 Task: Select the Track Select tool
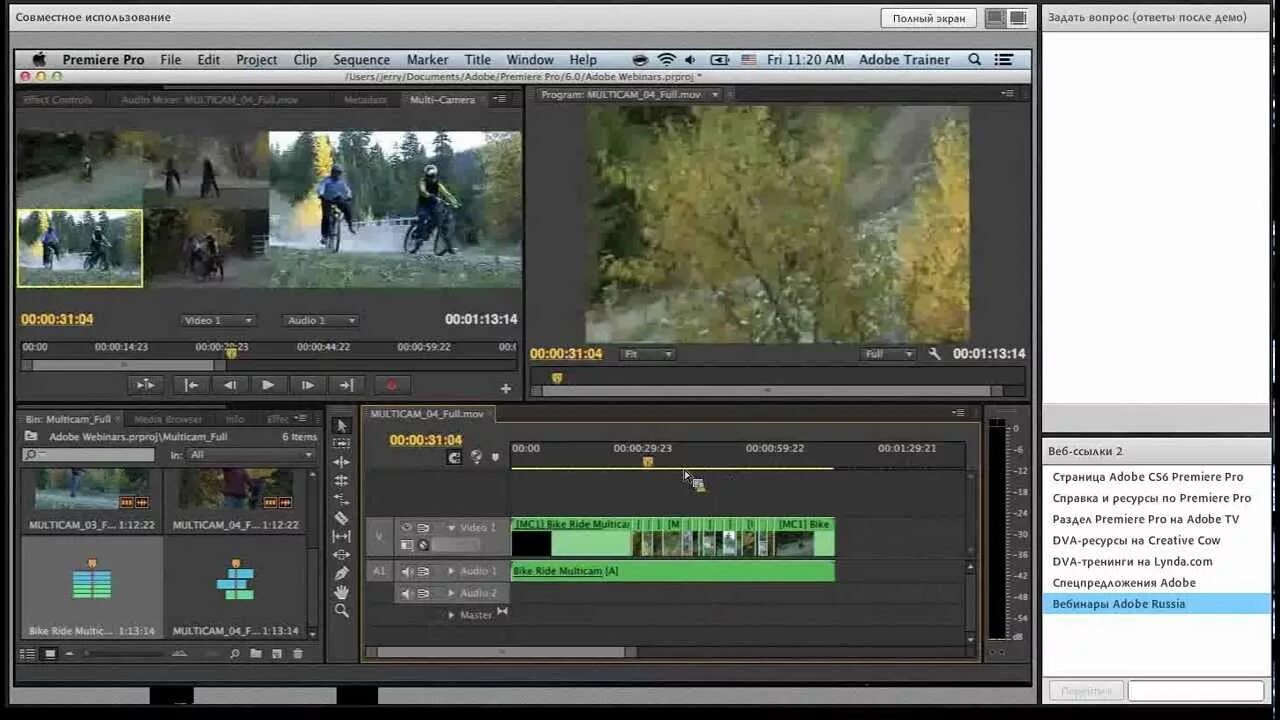342,444
